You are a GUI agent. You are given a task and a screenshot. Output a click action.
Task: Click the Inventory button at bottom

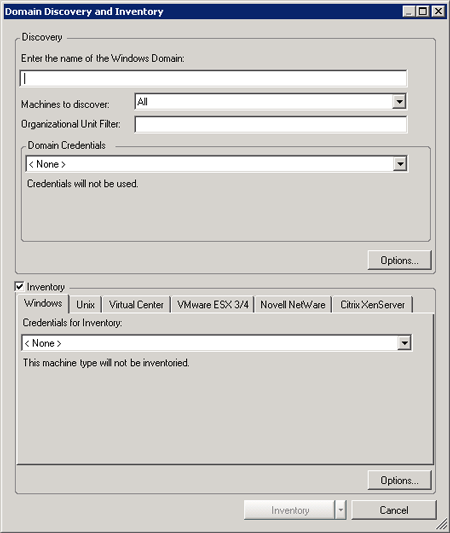click(289, 510)
